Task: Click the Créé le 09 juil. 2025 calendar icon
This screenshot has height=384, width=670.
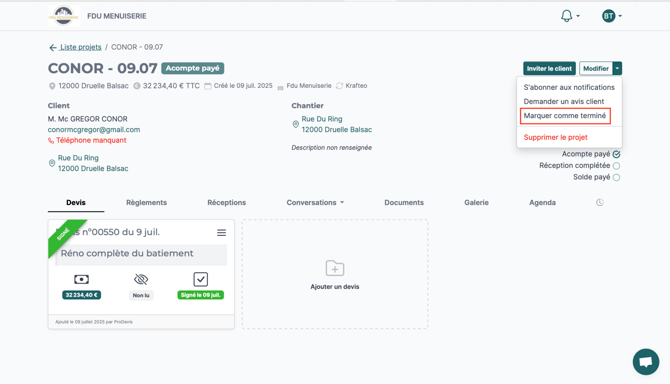Action: (x=208, y=86)
